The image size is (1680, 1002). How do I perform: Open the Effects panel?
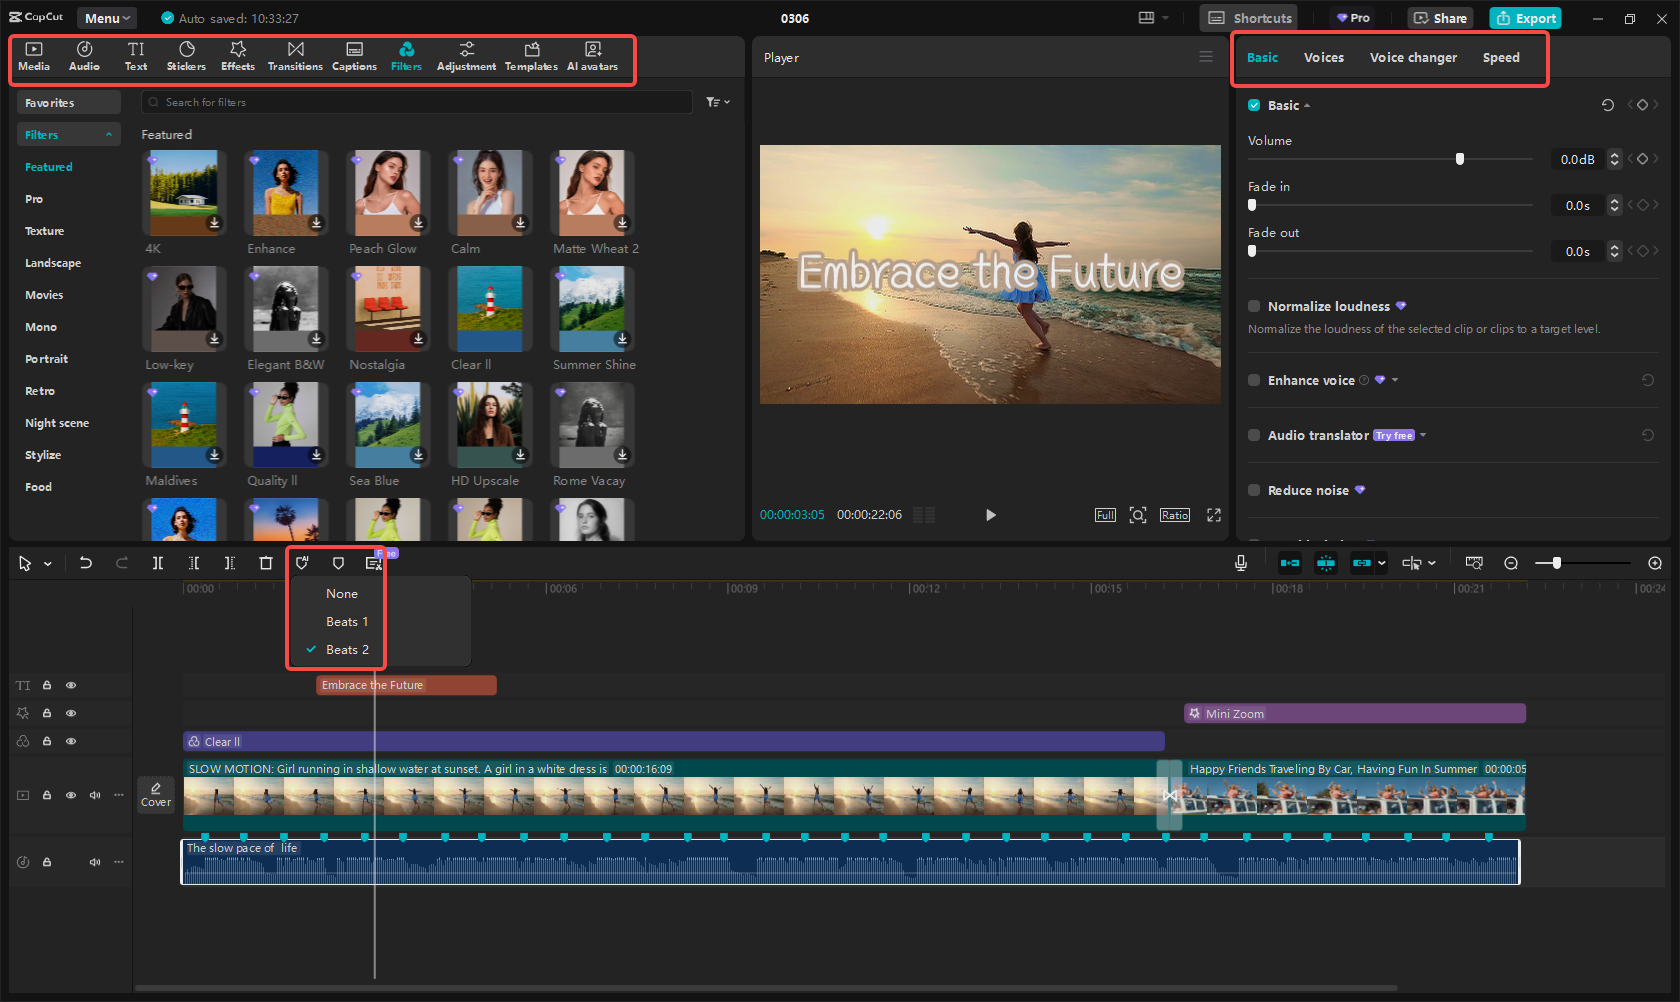[238, 56]
